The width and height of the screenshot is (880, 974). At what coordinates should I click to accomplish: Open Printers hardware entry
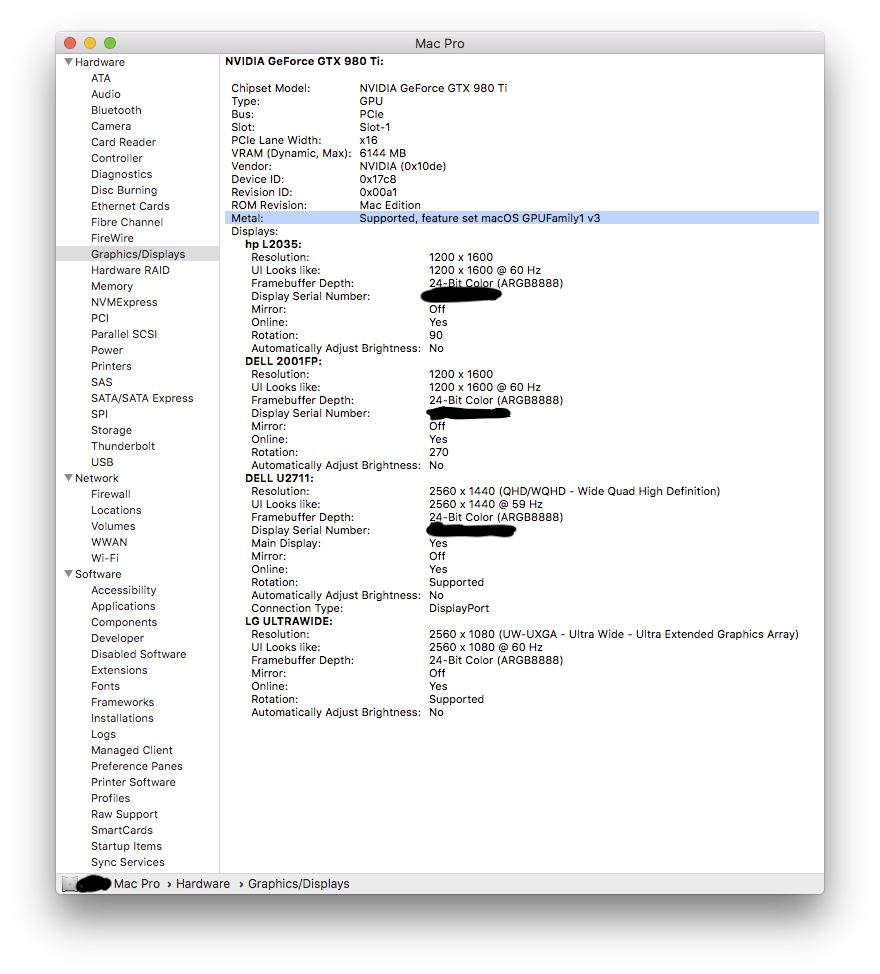point(111,366)
